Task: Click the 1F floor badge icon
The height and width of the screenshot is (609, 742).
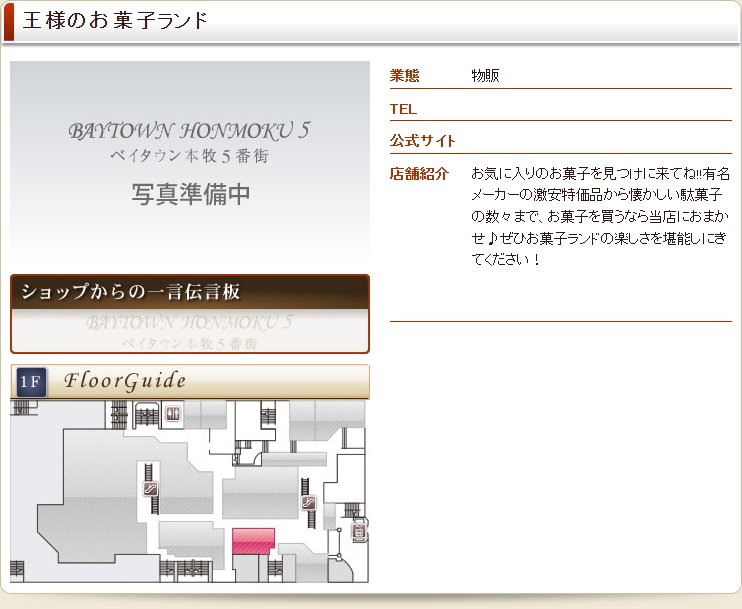Action: [31, 381]
